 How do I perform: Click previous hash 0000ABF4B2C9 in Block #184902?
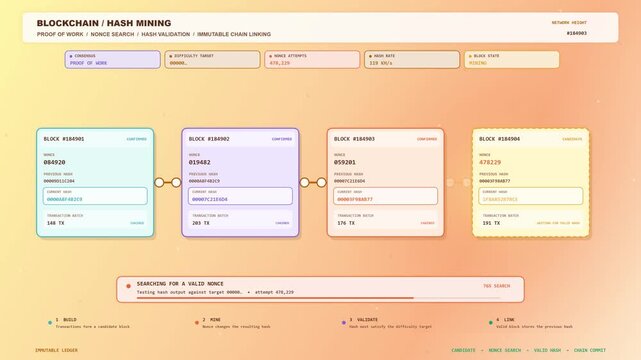tap(204, 181)
